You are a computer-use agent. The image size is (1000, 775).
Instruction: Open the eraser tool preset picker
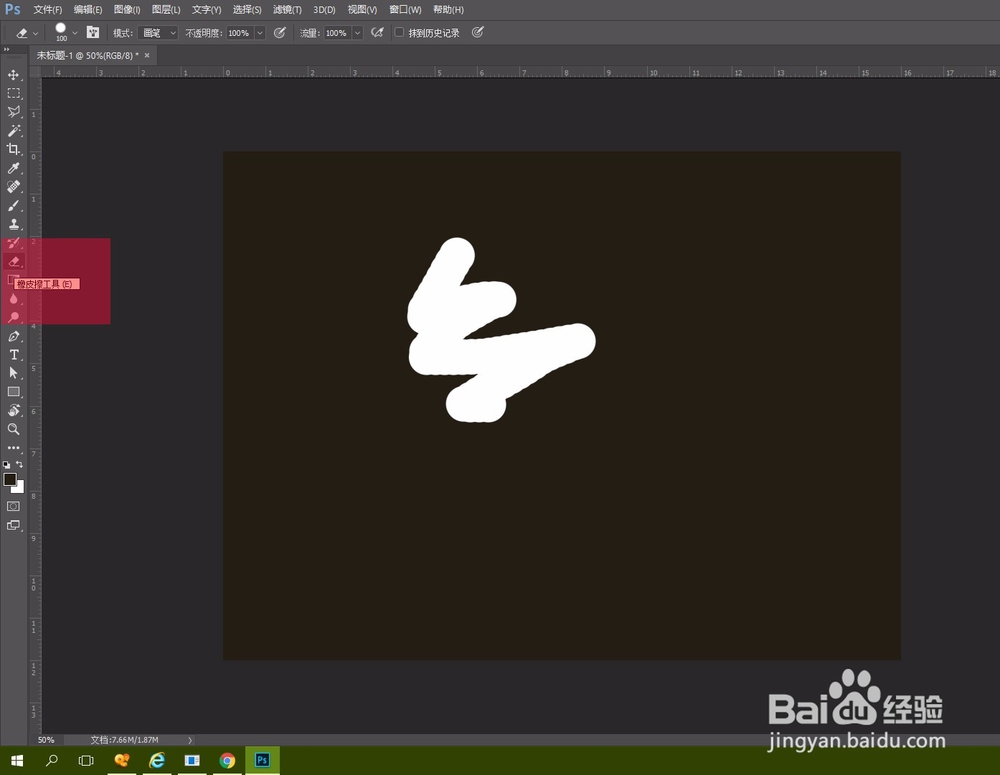(x=27, y=33)
